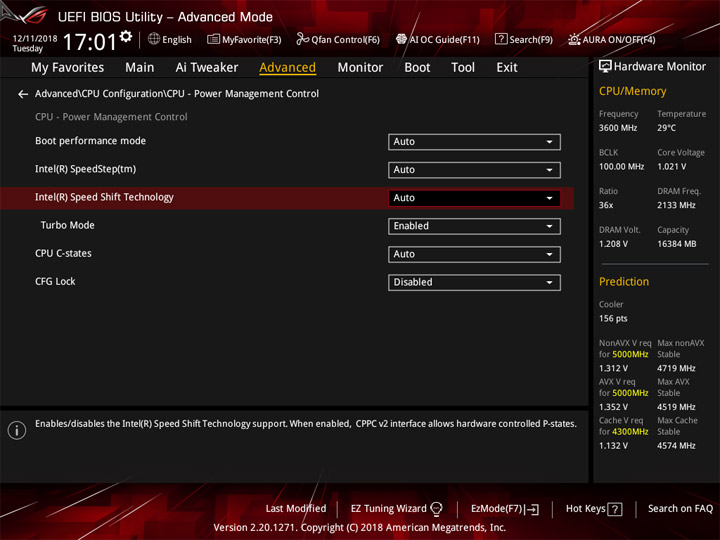Click the 36x ratio value
Viewport: 720px width, 540px height.
606,206
